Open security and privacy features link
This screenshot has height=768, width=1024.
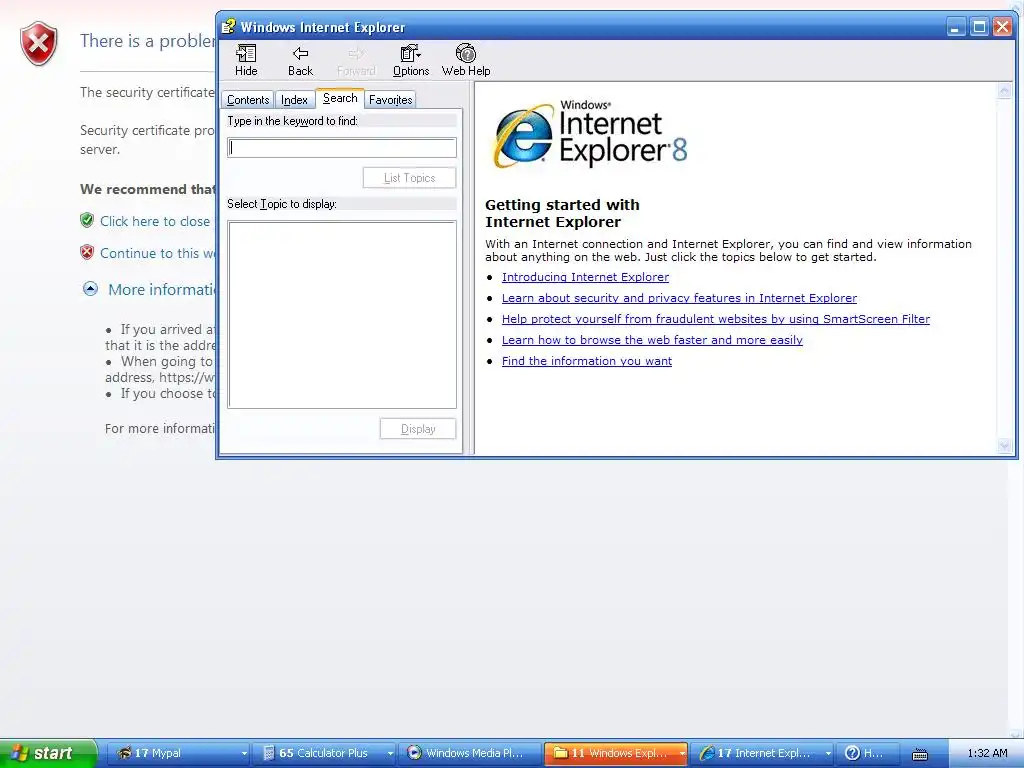679,298
